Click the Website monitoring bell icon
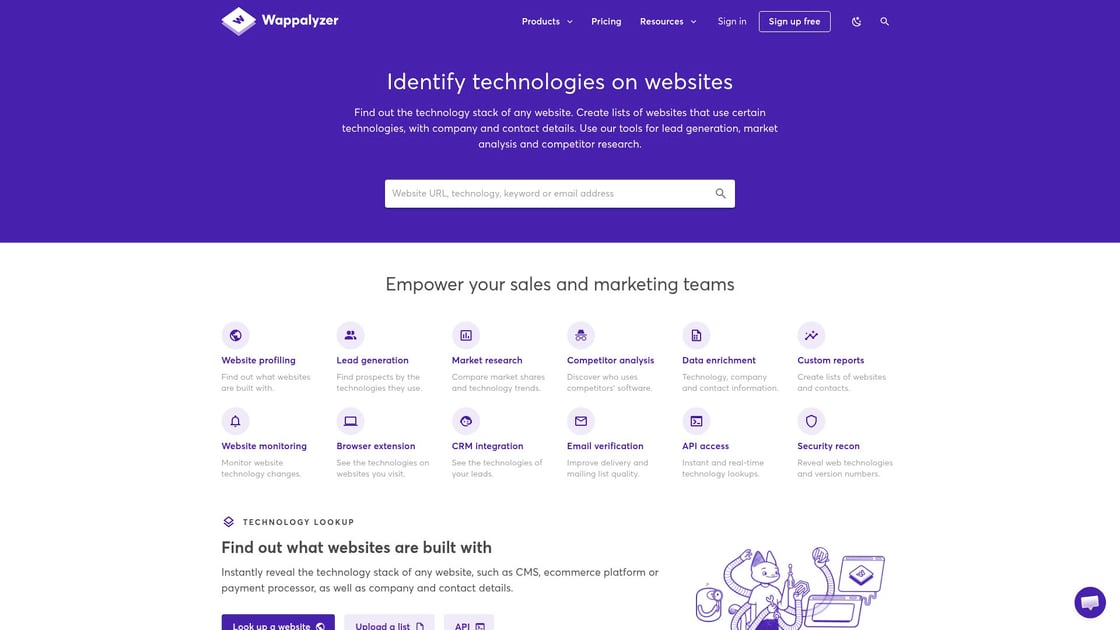1120x630 pixels. coord(235,421)
